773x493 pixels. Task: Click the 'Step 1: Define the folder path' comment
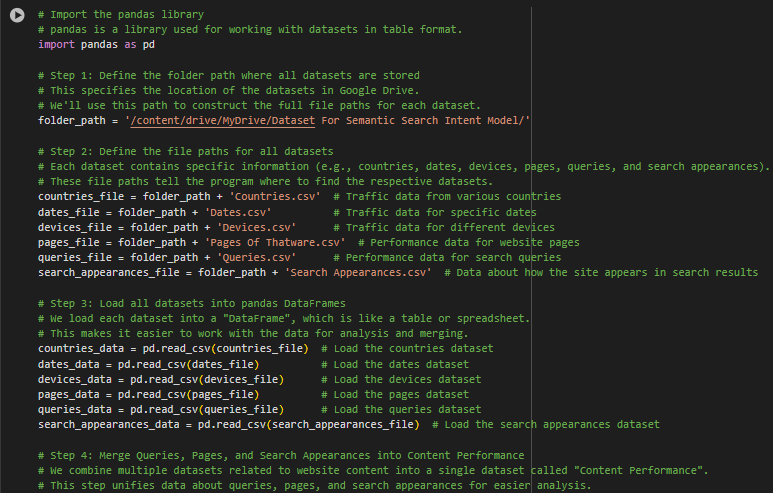(x=229, y=75)
